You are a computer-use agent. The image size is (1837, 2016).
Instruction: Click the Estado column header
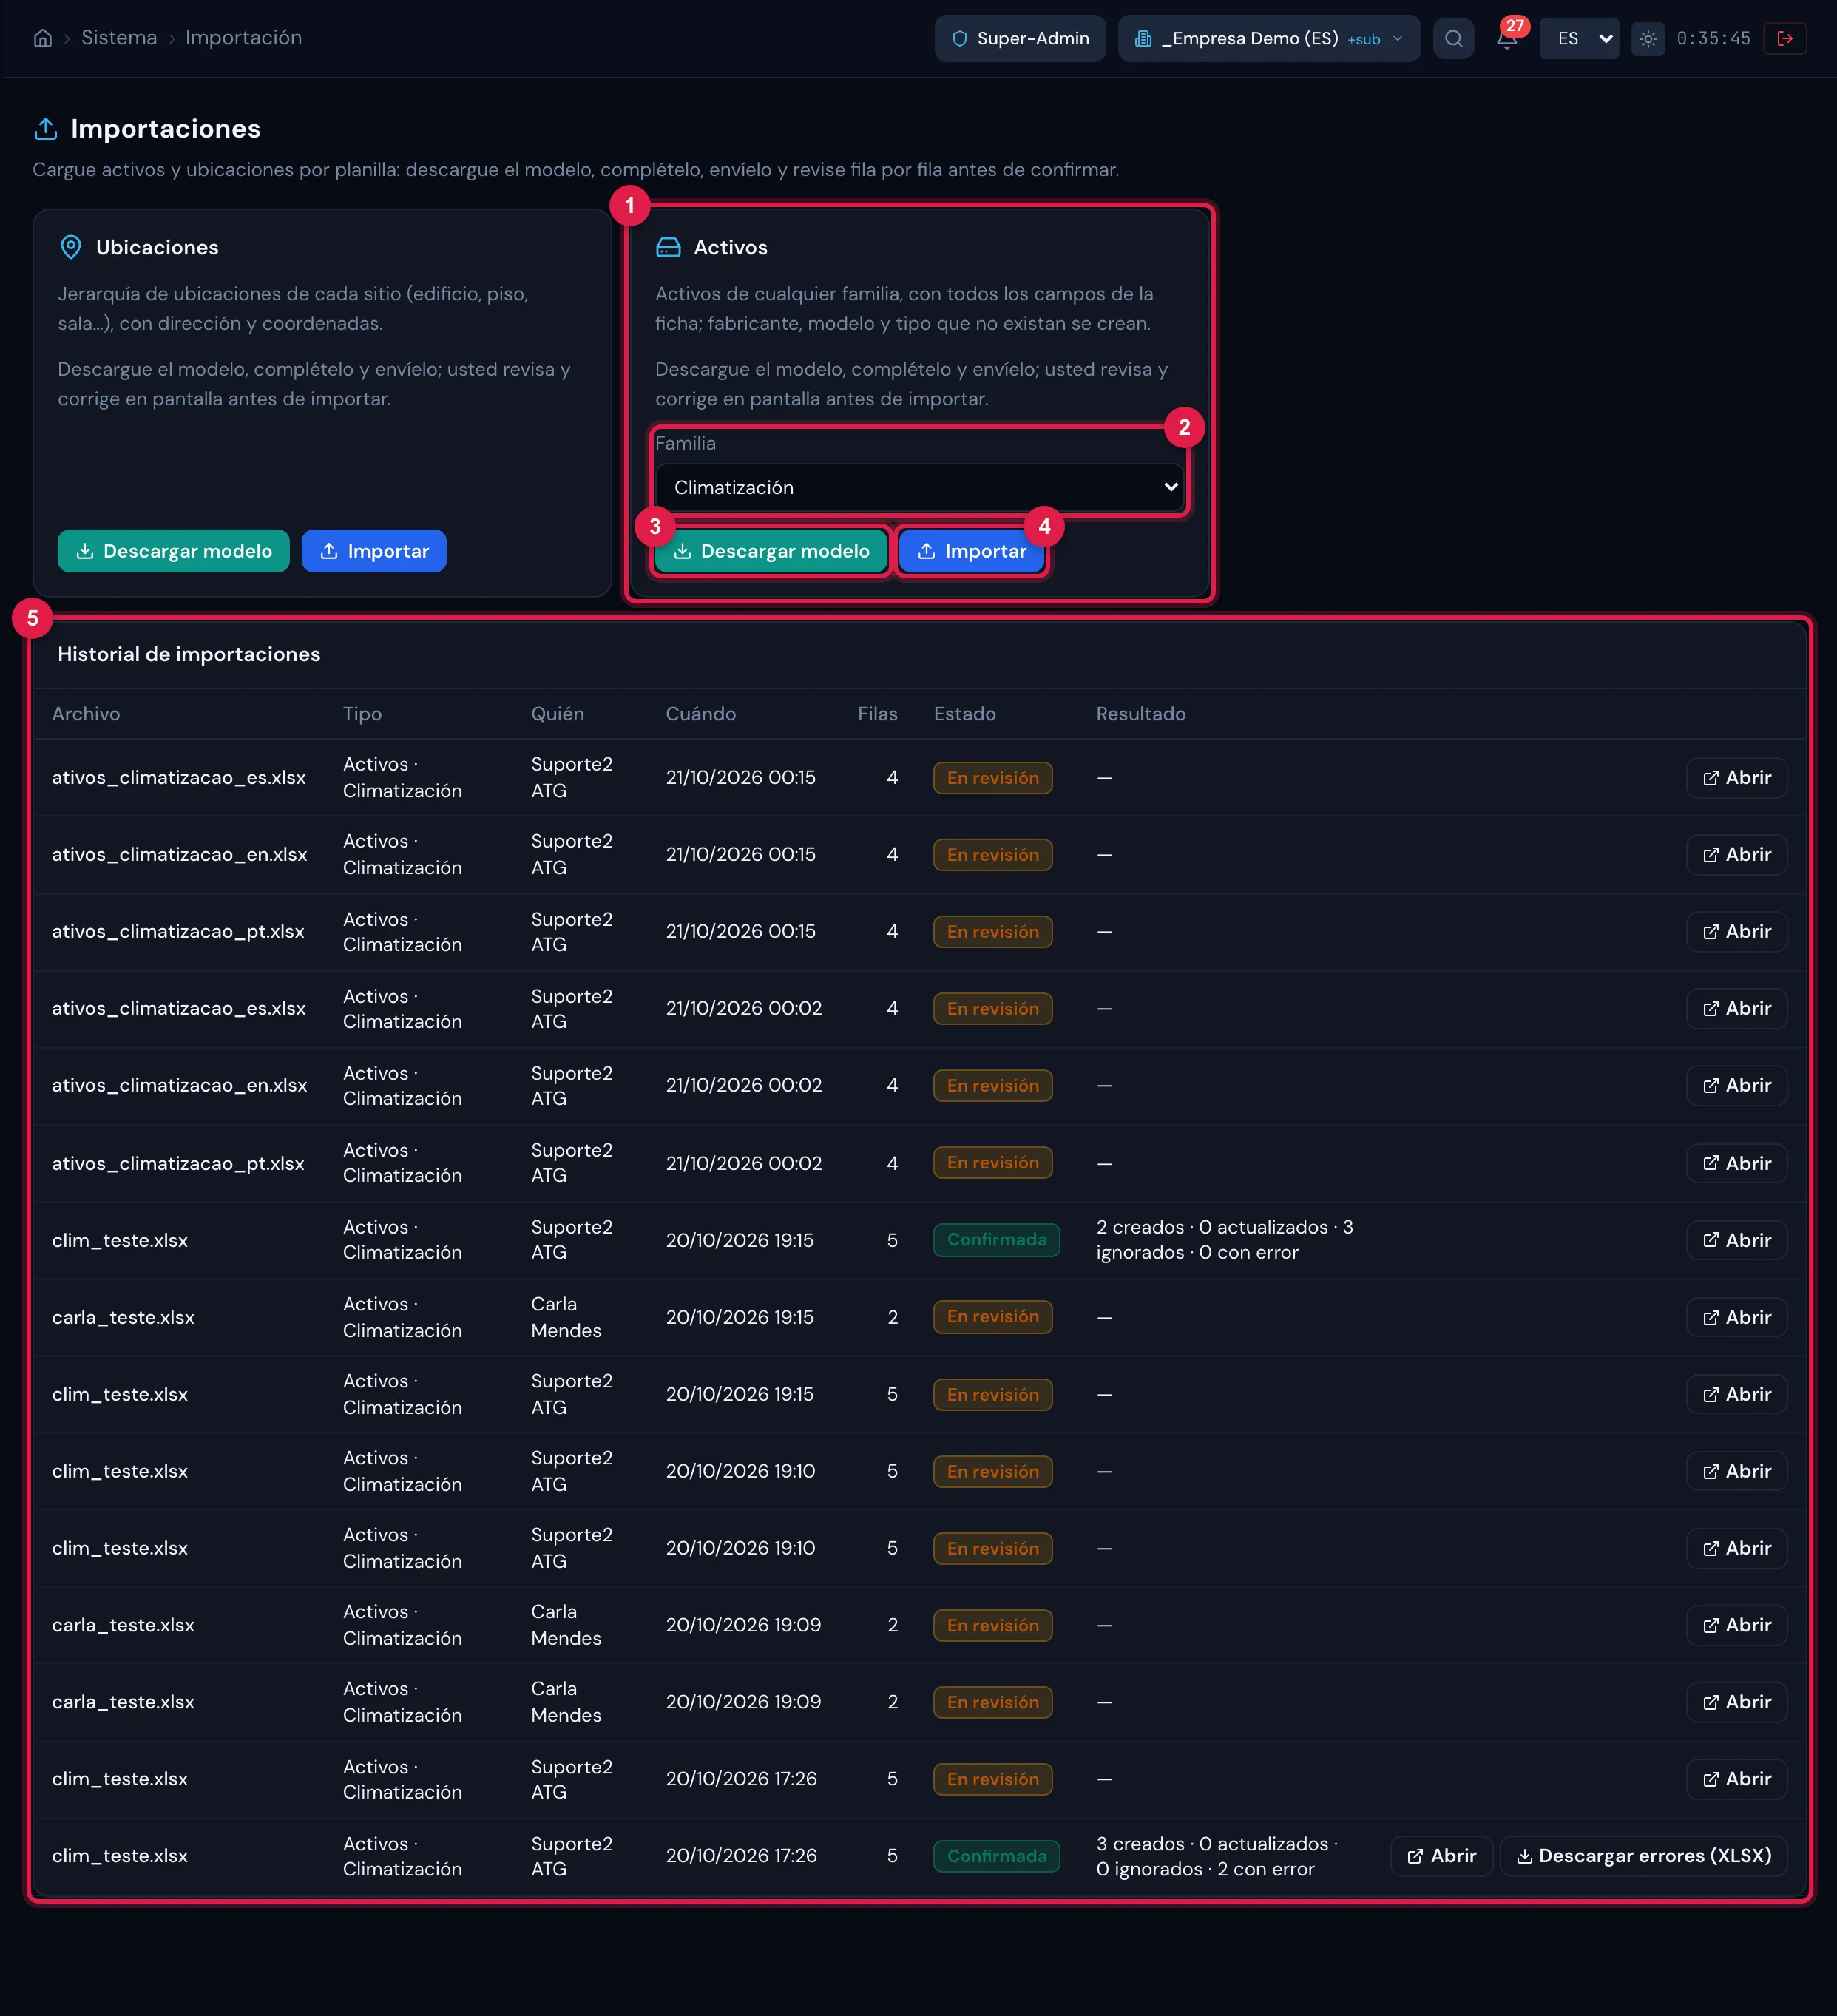point(964,714)
